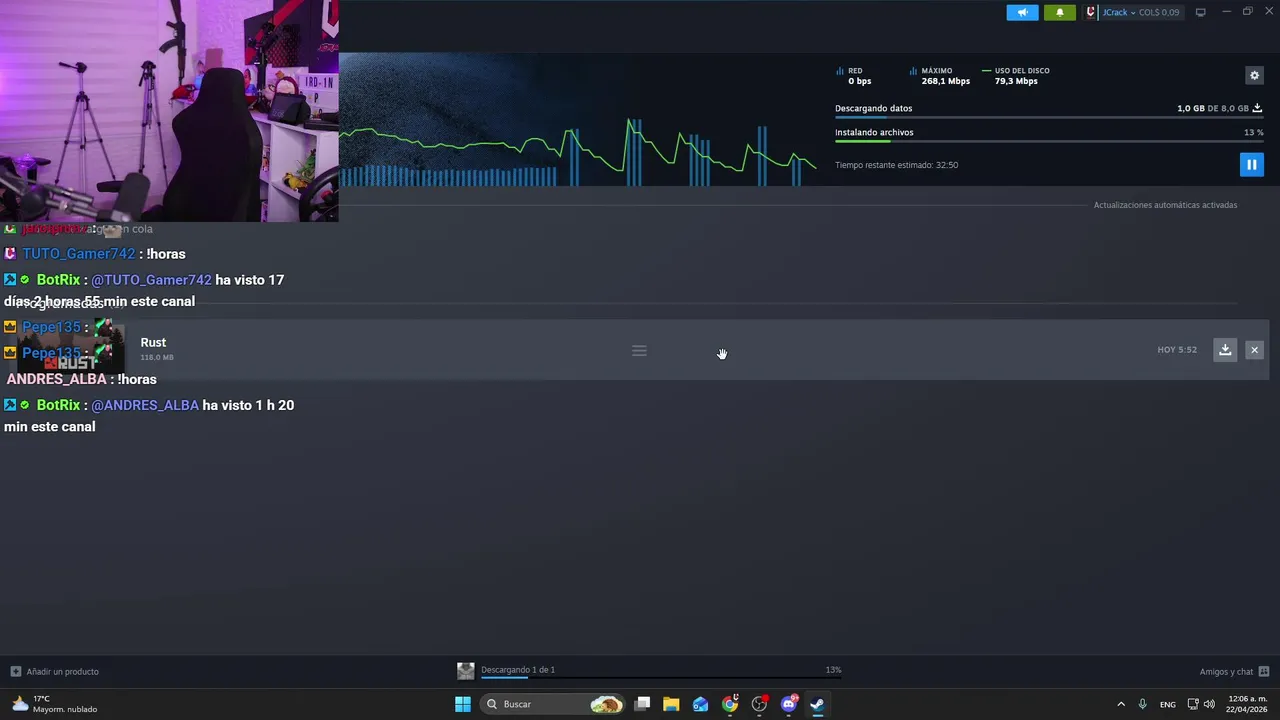Open the weather widget showing 17°C
This screenshot has height=720, width=1280.
point(55,704)
